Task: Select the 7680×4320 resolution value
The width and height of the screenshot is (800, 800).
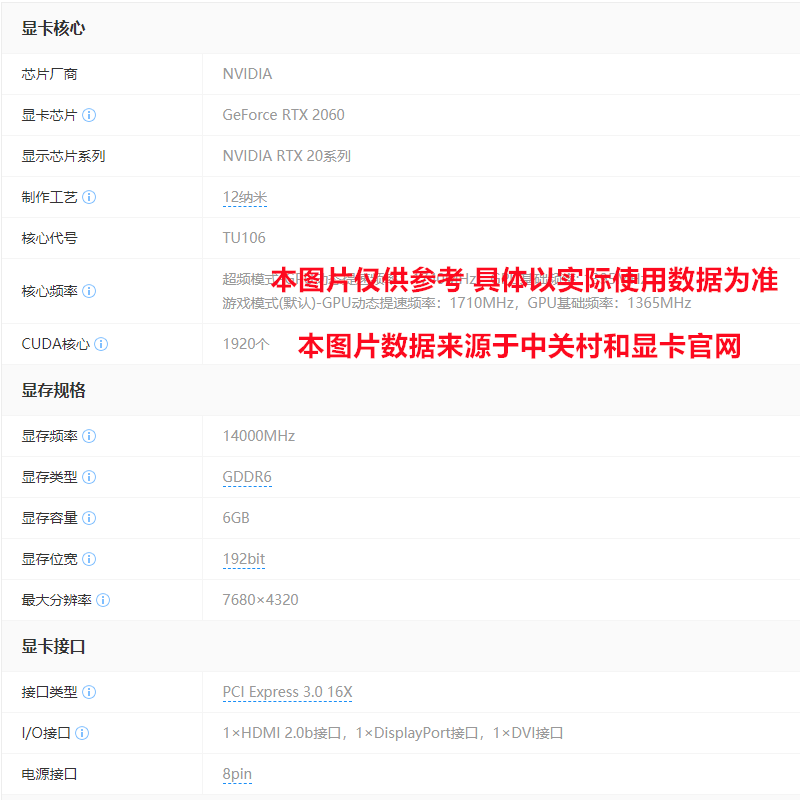Action: pyautogui.click(x=260, y=600)
